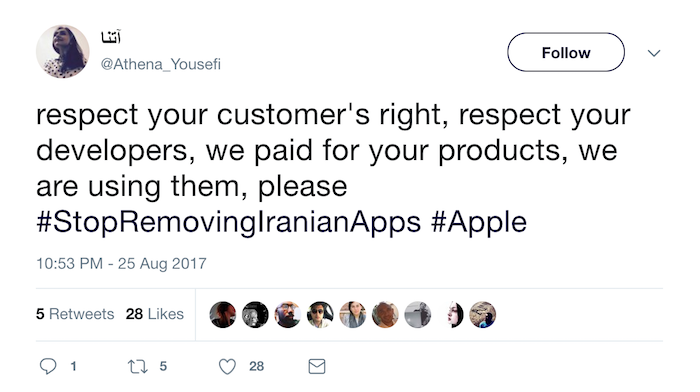Open the #StopRemovingIranianApps hashtag
This screenshot has height=392, width=700.
tap(229, 222)
